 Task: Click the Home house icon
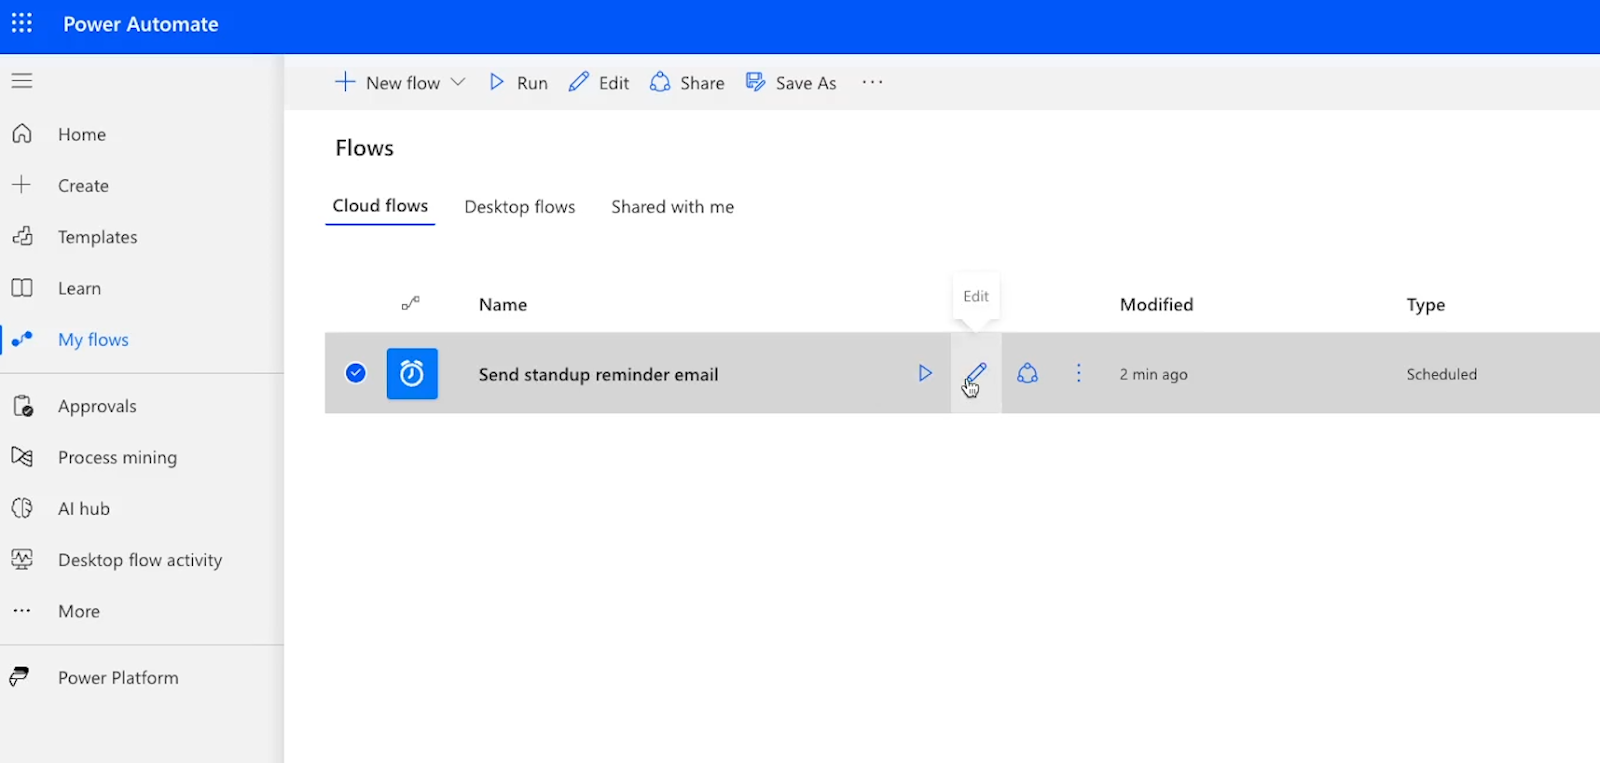(x=22, y=134)
